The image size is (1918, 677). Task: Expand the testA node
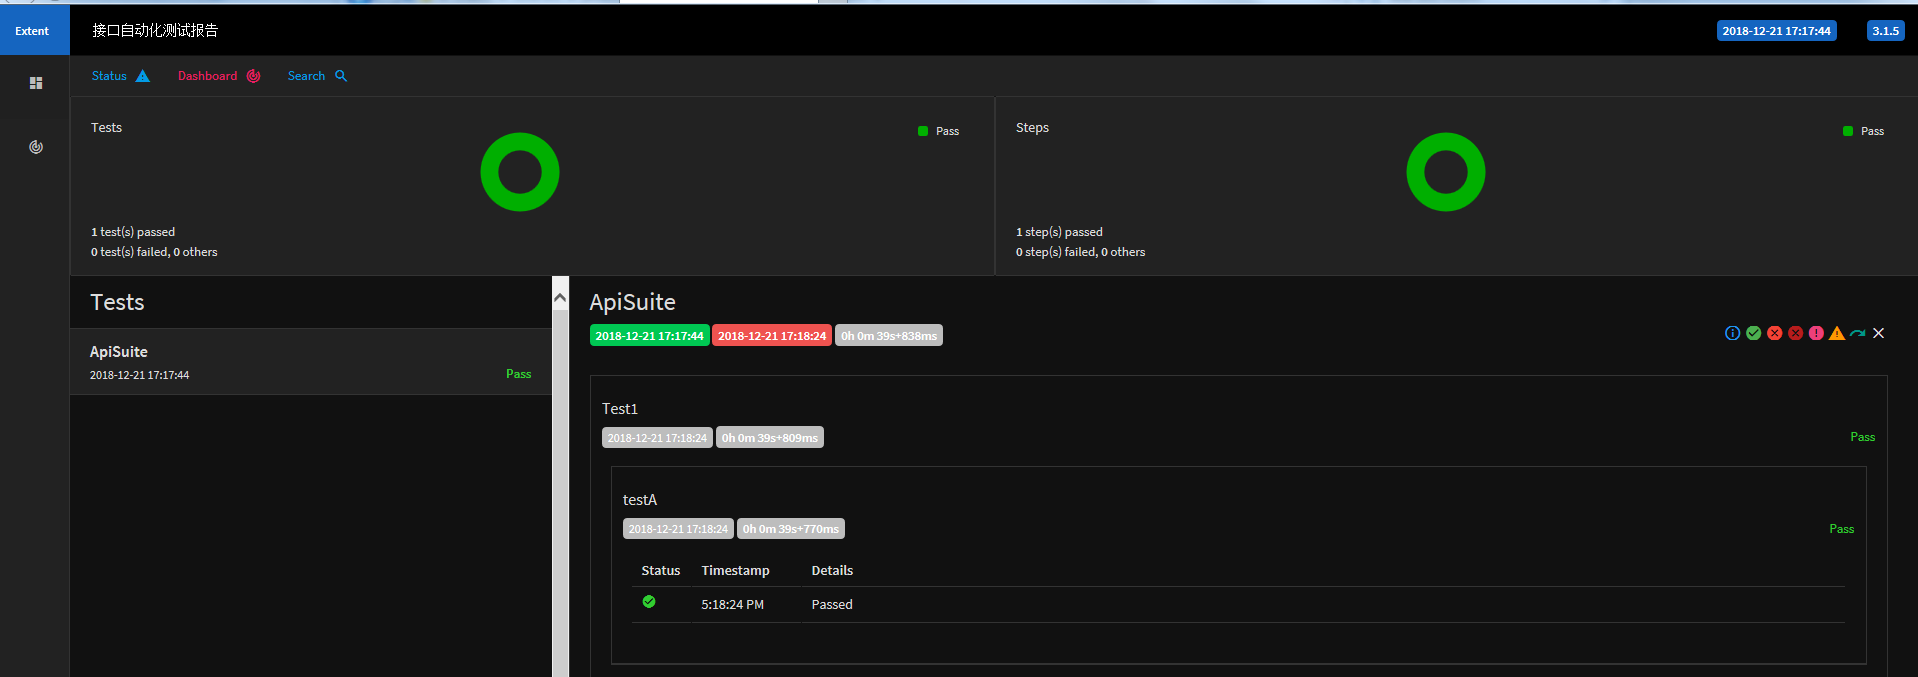pyautogui.click(x=640, y=500)
